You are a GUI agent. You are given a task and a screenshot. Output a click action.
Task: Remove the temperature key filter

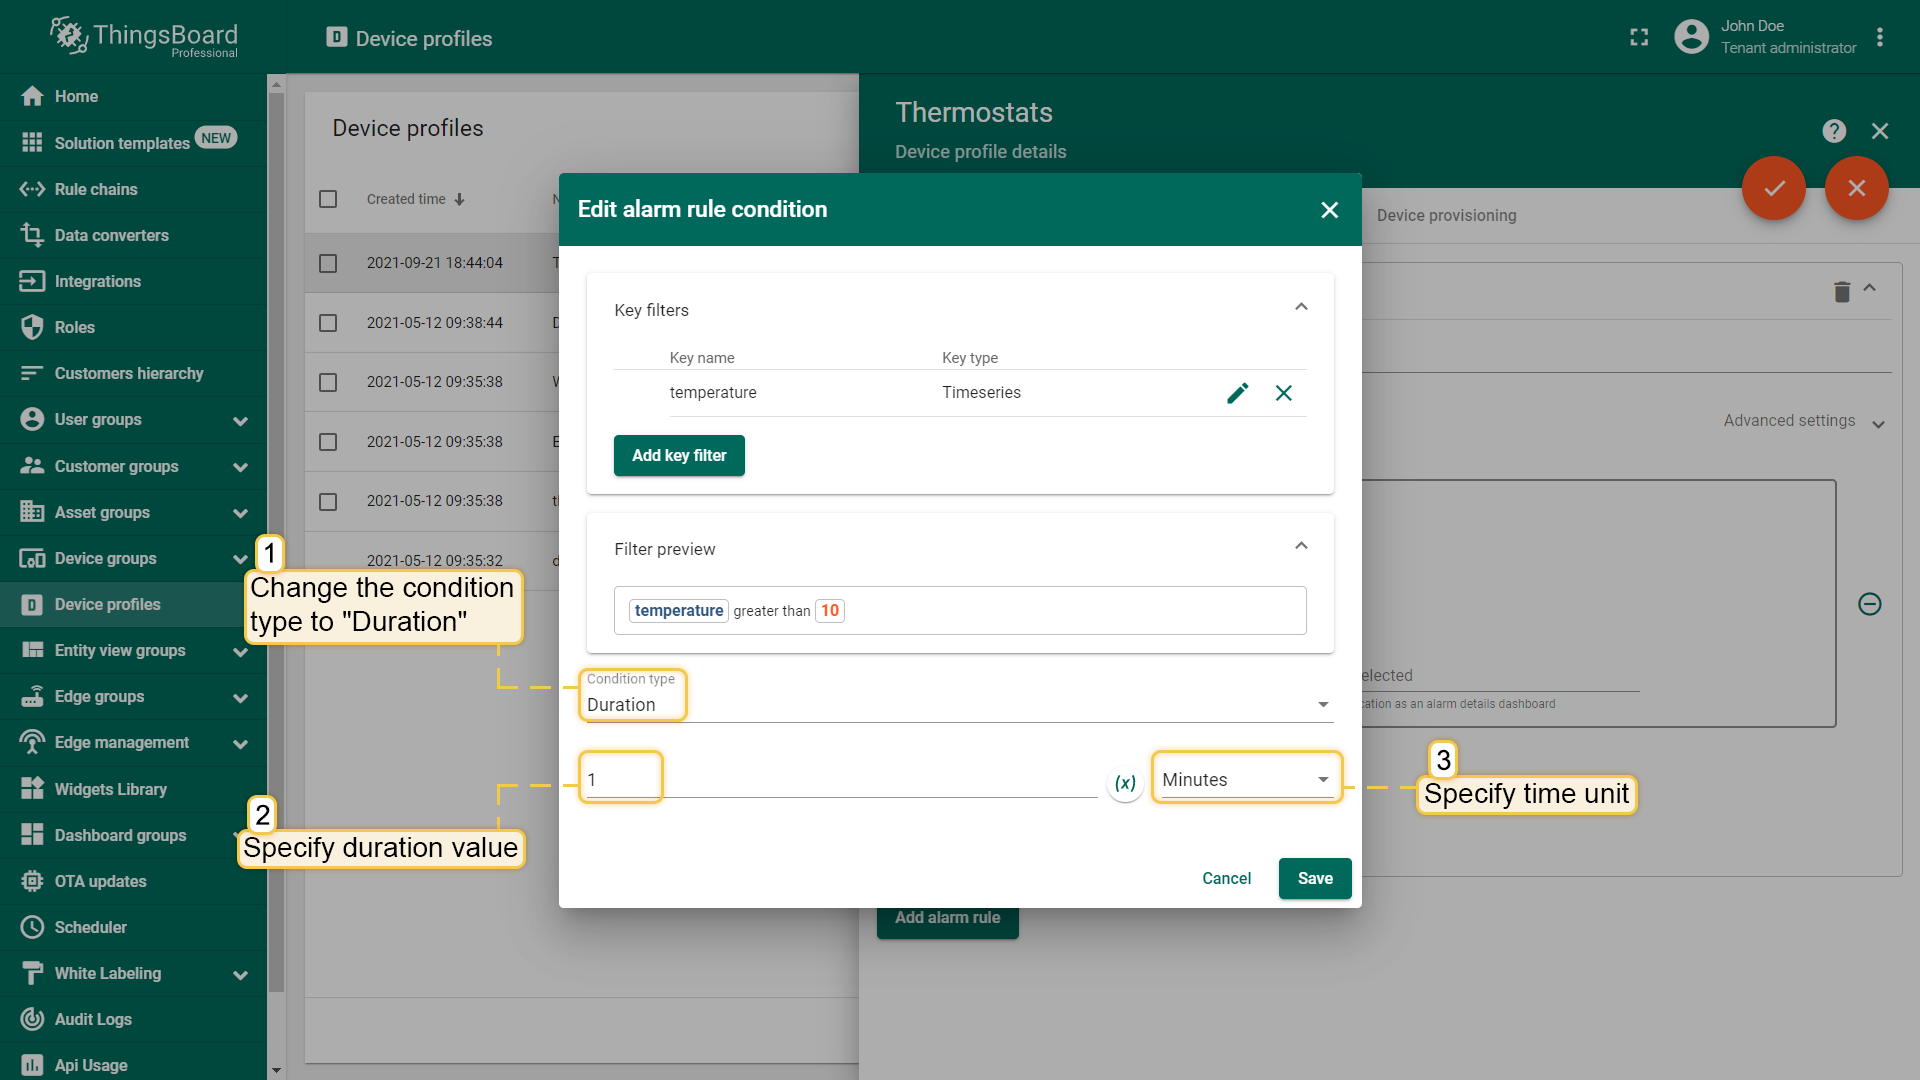(x=1284, y=393)
